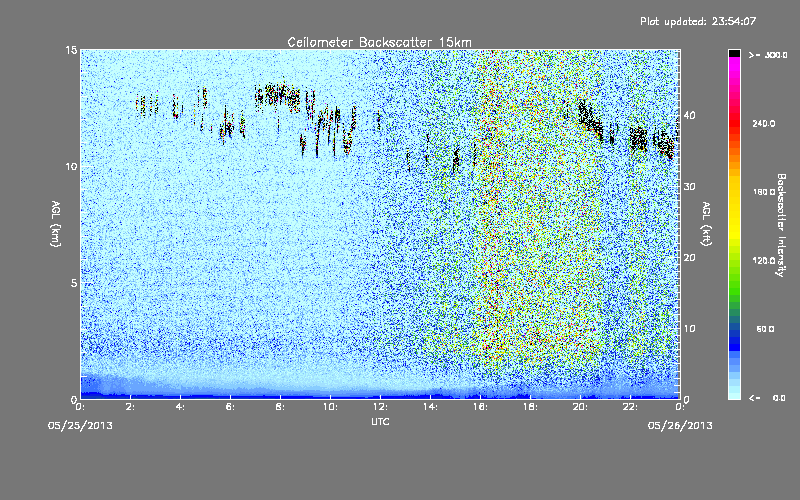Viewport: 800px width, 500px height.
Task: Click the 240.0 colorbar label
Action: pos(764,123)
